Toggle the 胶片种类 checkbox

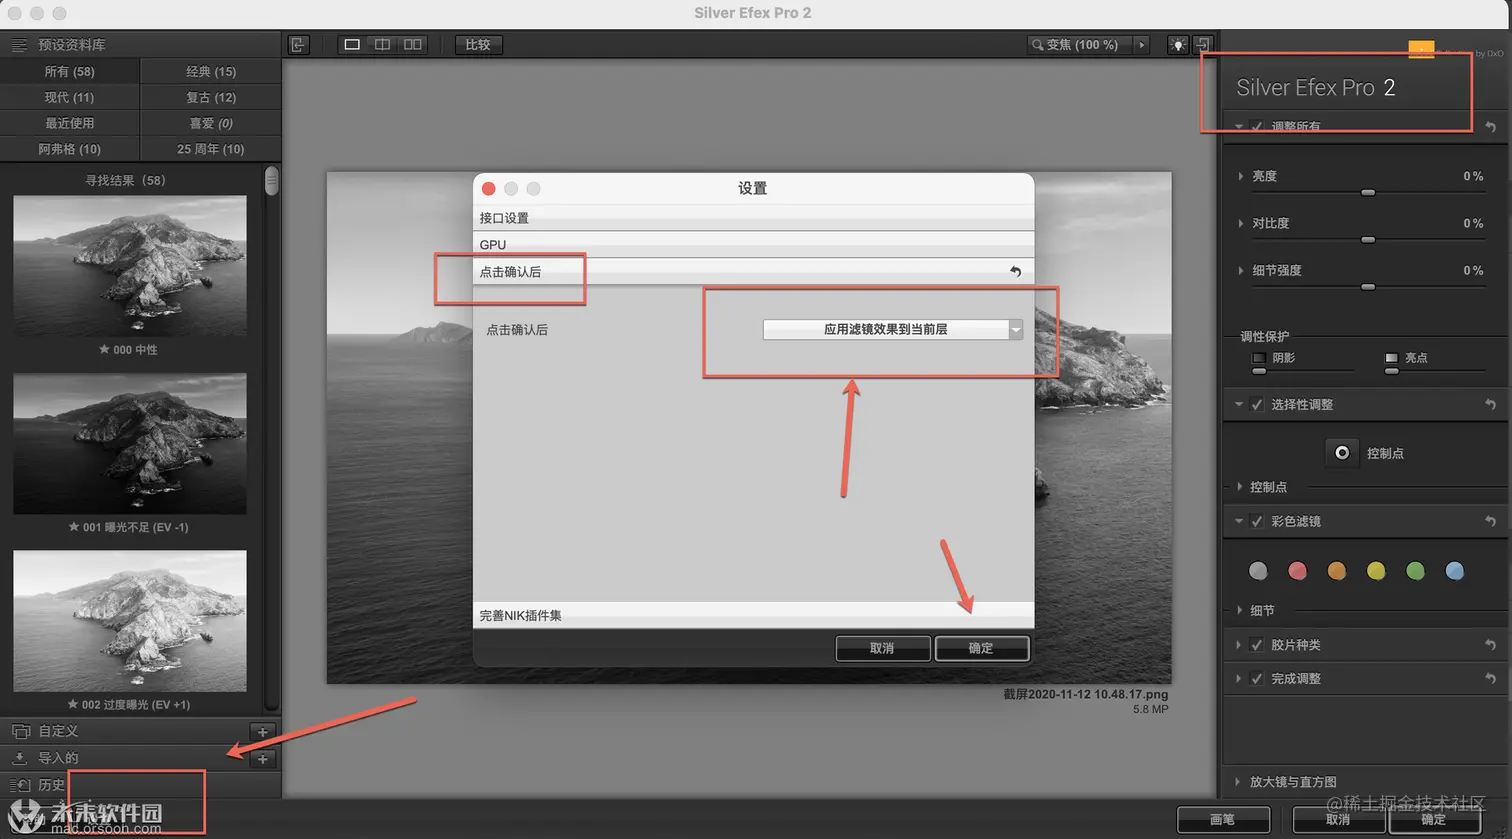click(1257, 645)
